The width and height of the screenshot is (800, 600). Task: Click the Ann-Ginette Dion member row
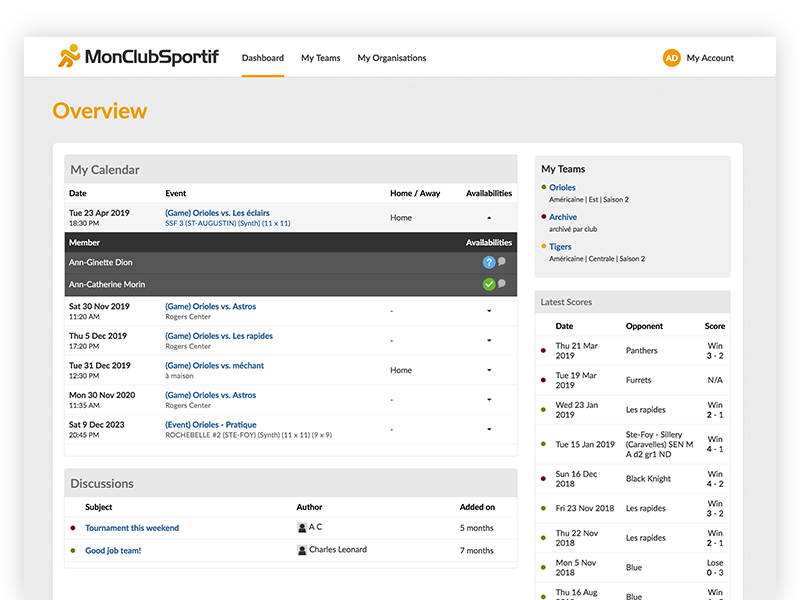point(291,263)
